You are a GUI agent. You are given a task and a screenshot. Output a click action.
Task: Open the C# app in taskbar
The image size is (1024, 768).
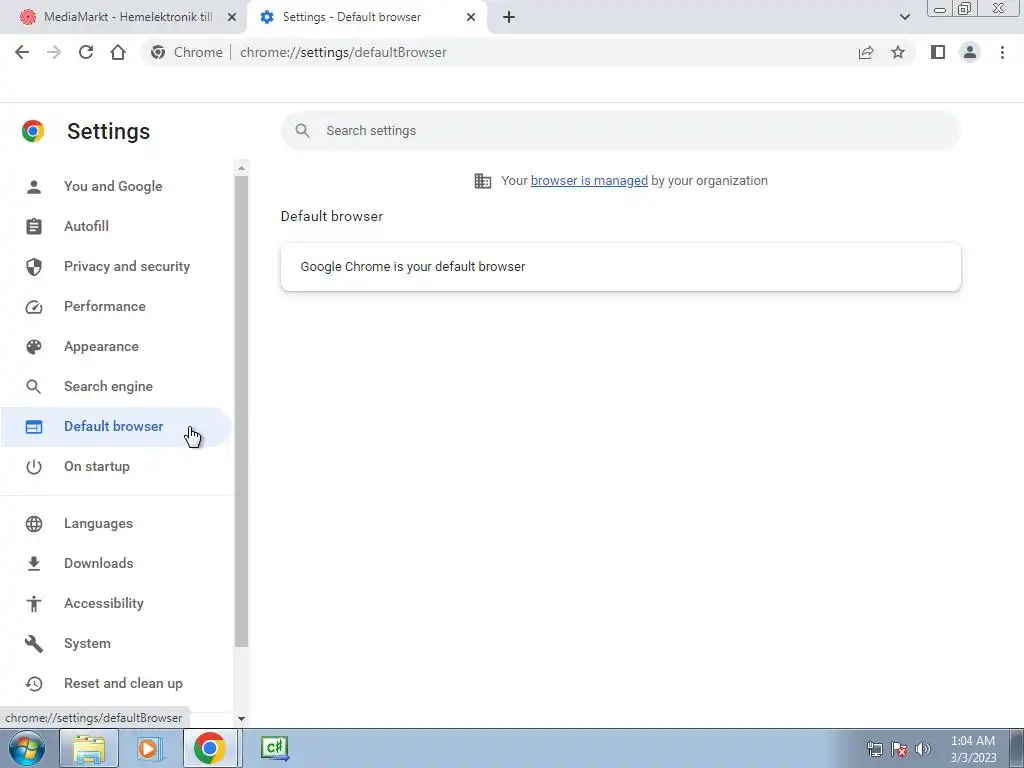274,748
